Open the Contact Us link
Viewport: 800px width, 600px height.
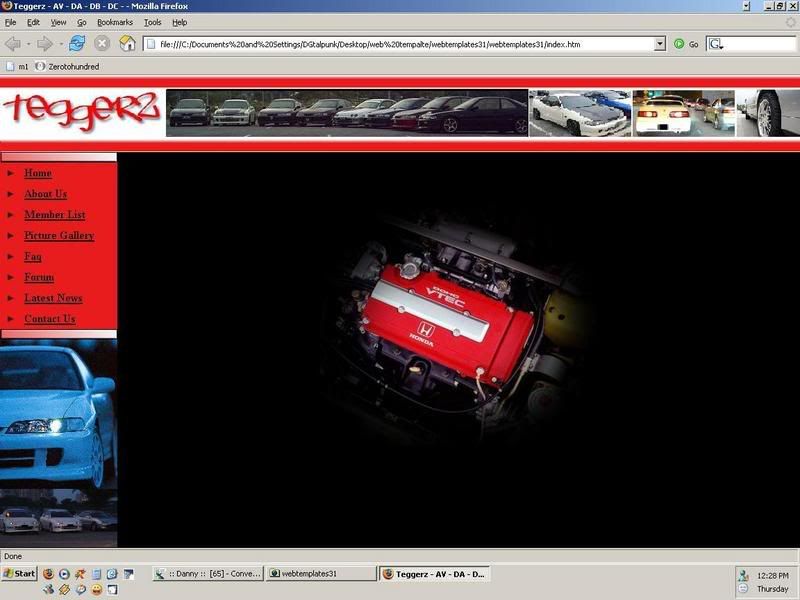(x=49, y=319)
